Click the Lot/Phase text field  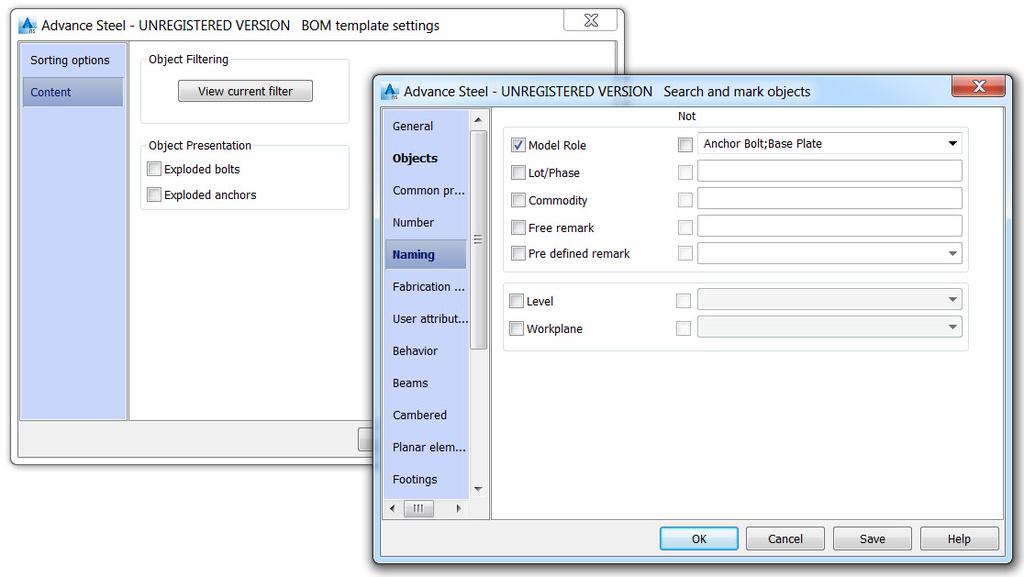pos(829,171)
